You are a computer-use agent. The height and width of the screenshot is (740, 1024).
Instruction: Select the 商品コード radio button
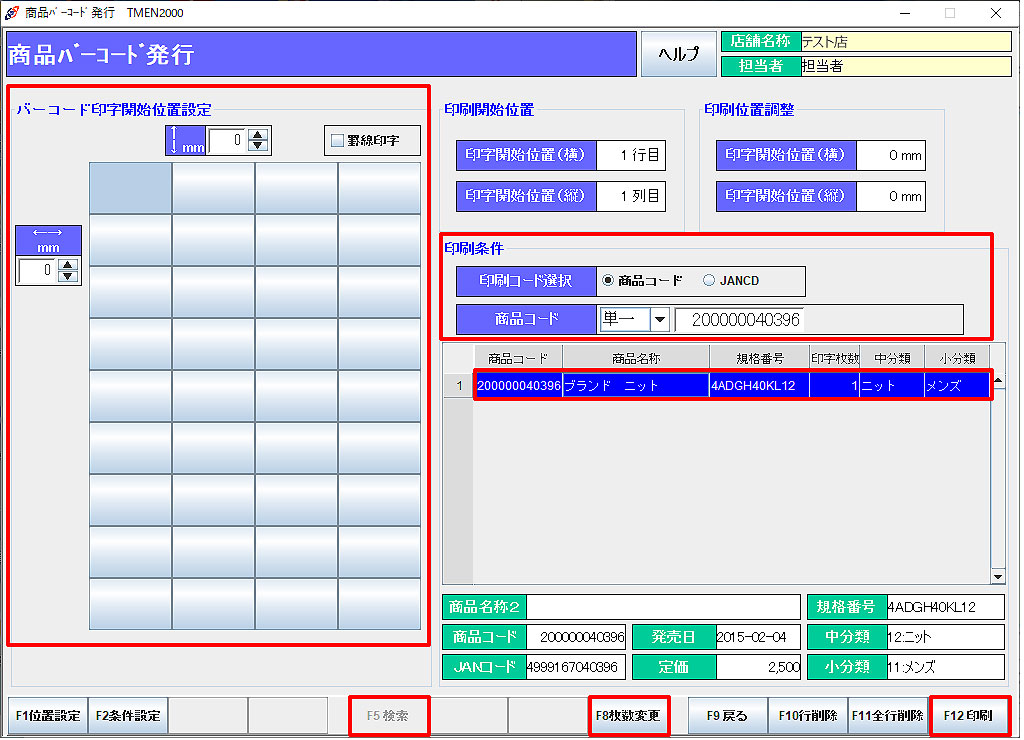608,281
